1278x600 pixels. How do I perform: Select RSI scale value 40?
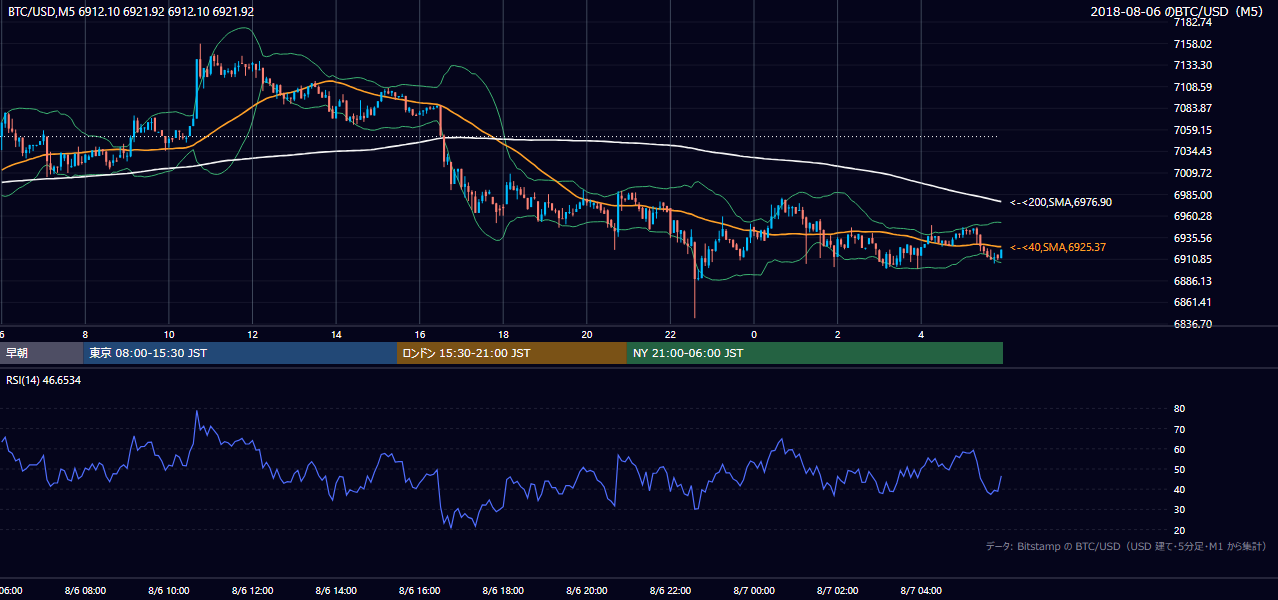pyautogui.click(x=1180, y=489)
